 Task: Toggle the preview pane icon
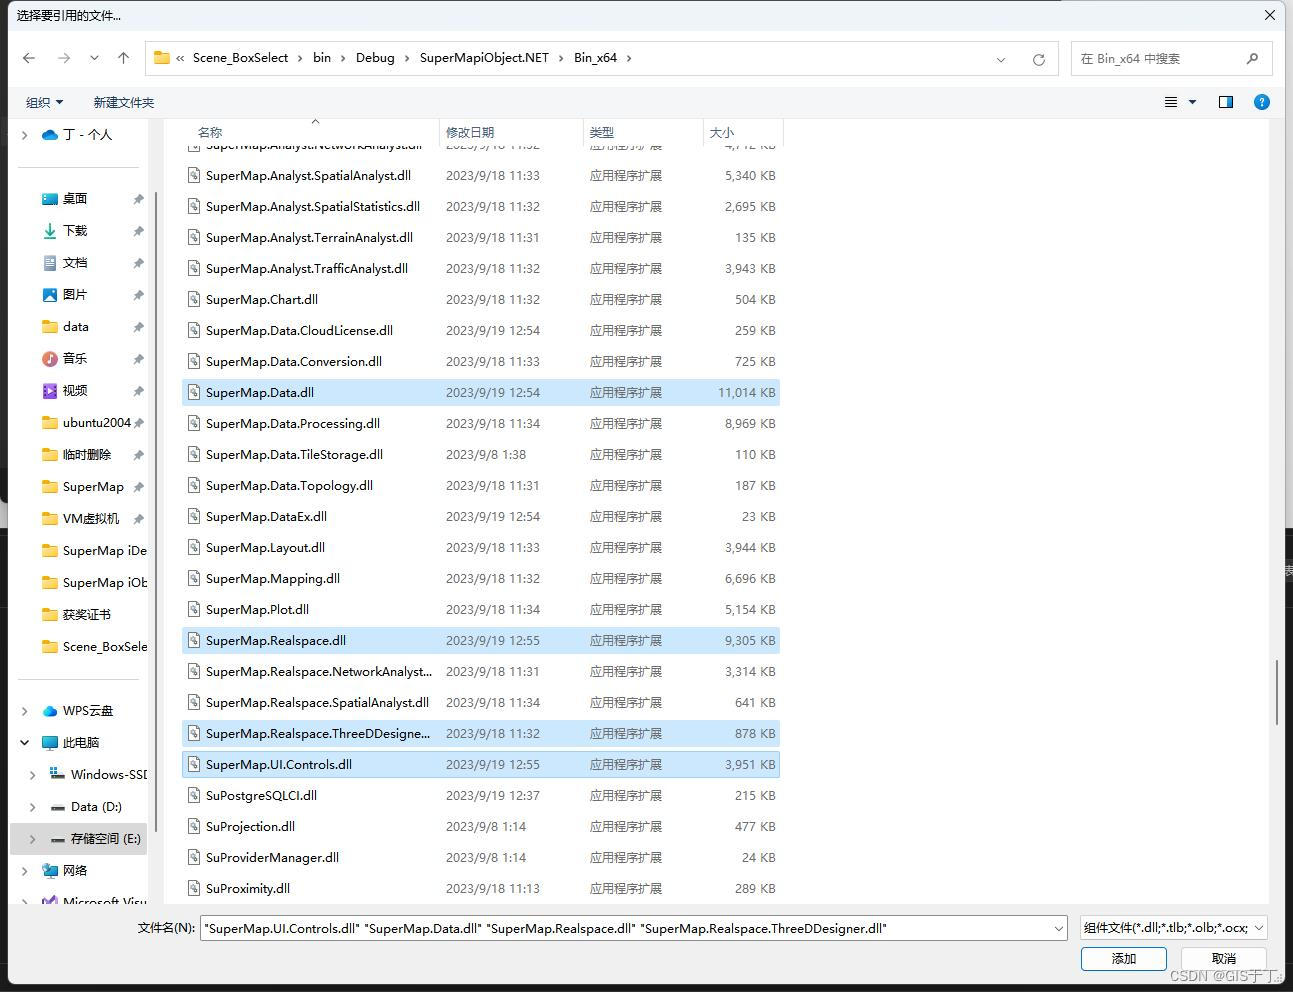(1226, 102)
